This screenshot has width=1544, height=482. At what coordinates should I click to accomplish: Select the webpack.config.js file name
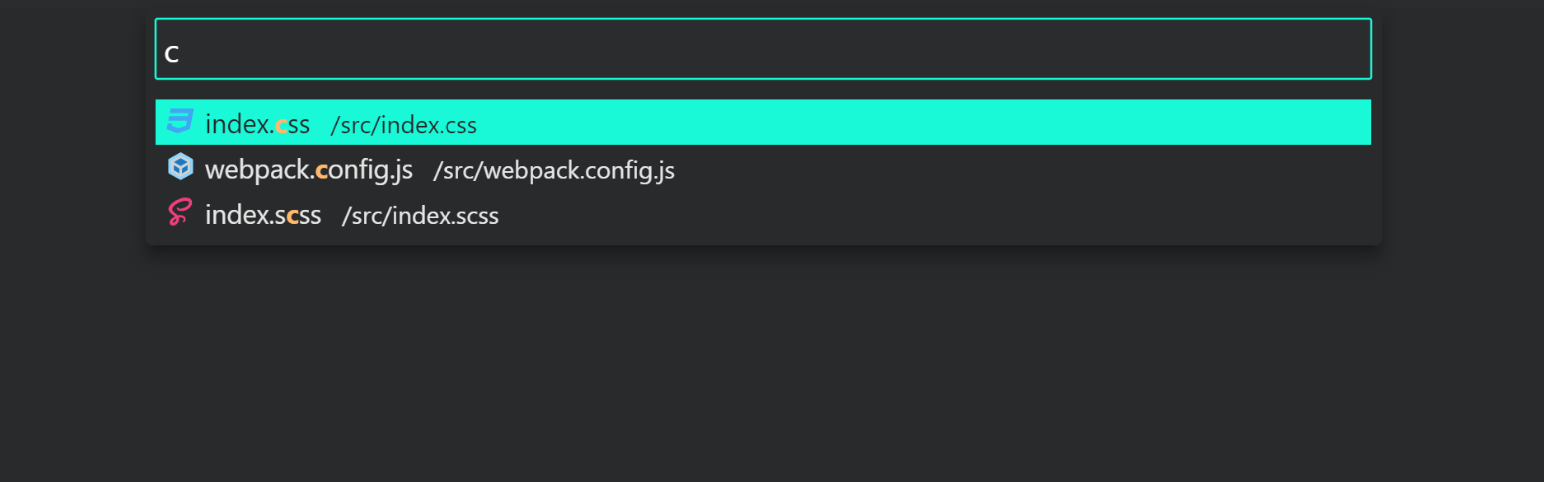coord(309,170)
